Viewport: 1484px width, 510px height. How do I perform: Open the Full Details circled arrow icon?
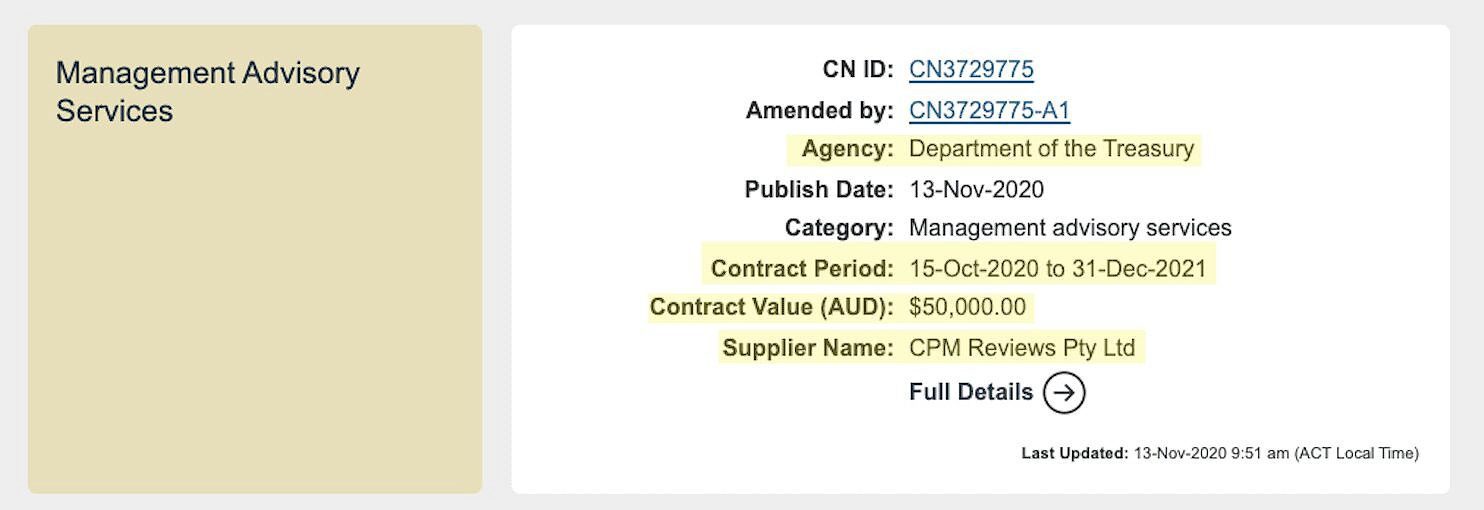tap(1064, 392)
